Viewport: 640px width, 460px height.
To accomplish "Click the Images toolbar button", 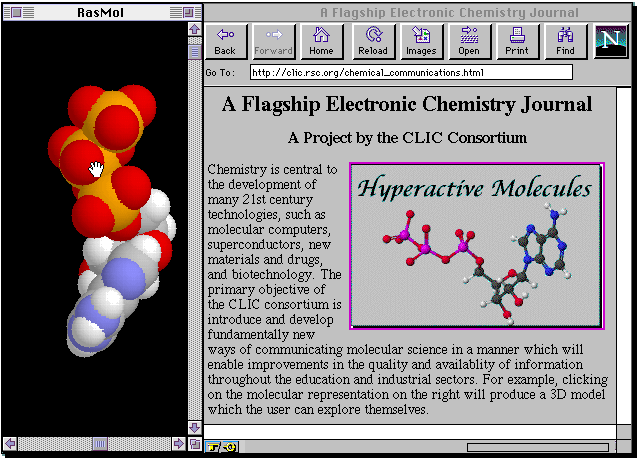I will [x=421, y=41].
